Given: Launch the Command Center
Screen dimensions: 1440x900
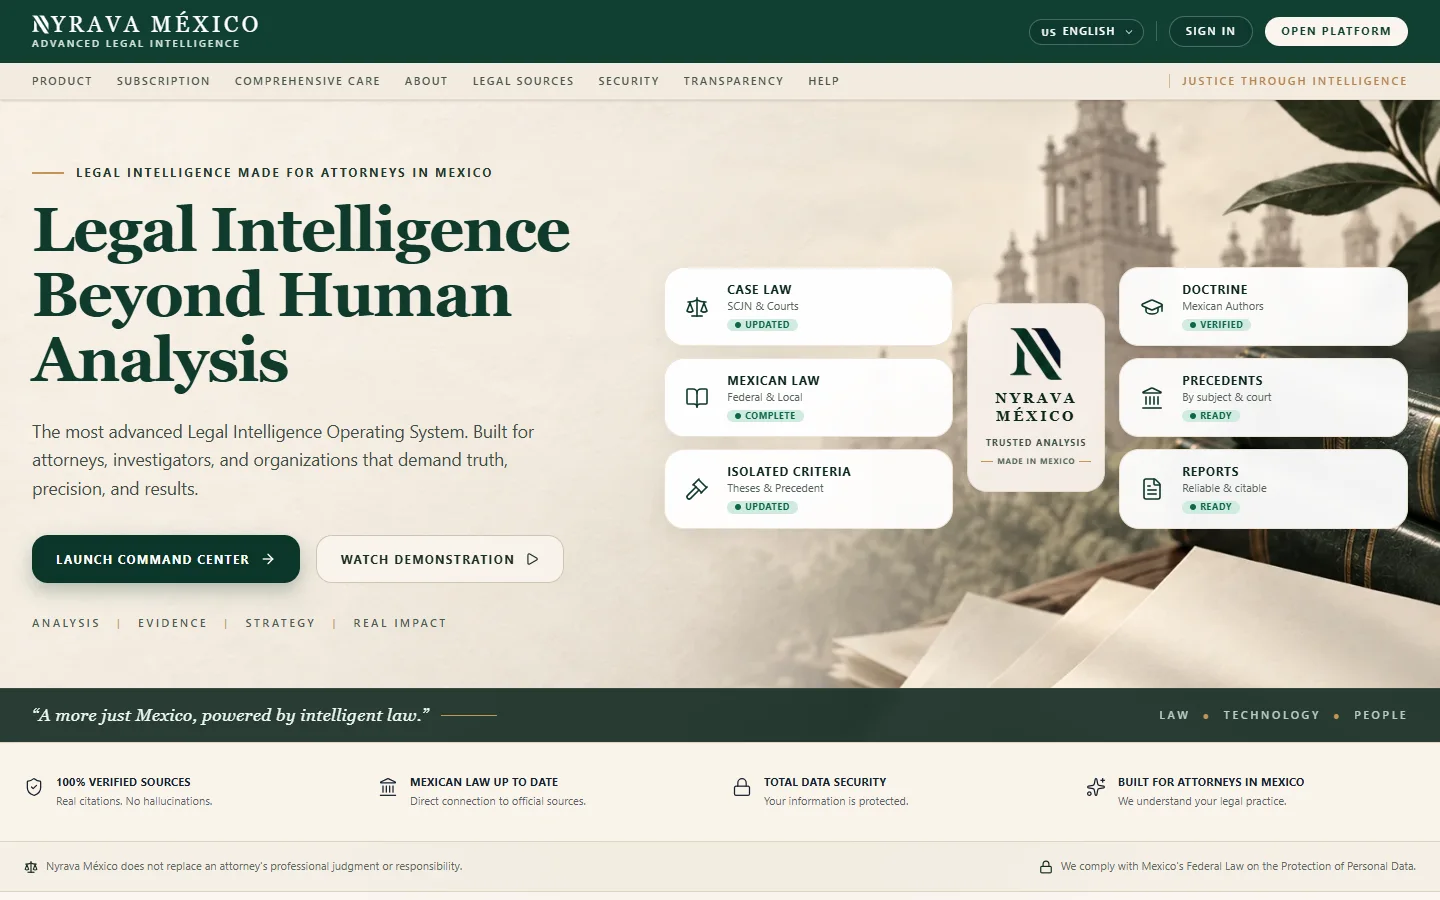Looking at the screenshot, I should [166, 559].
